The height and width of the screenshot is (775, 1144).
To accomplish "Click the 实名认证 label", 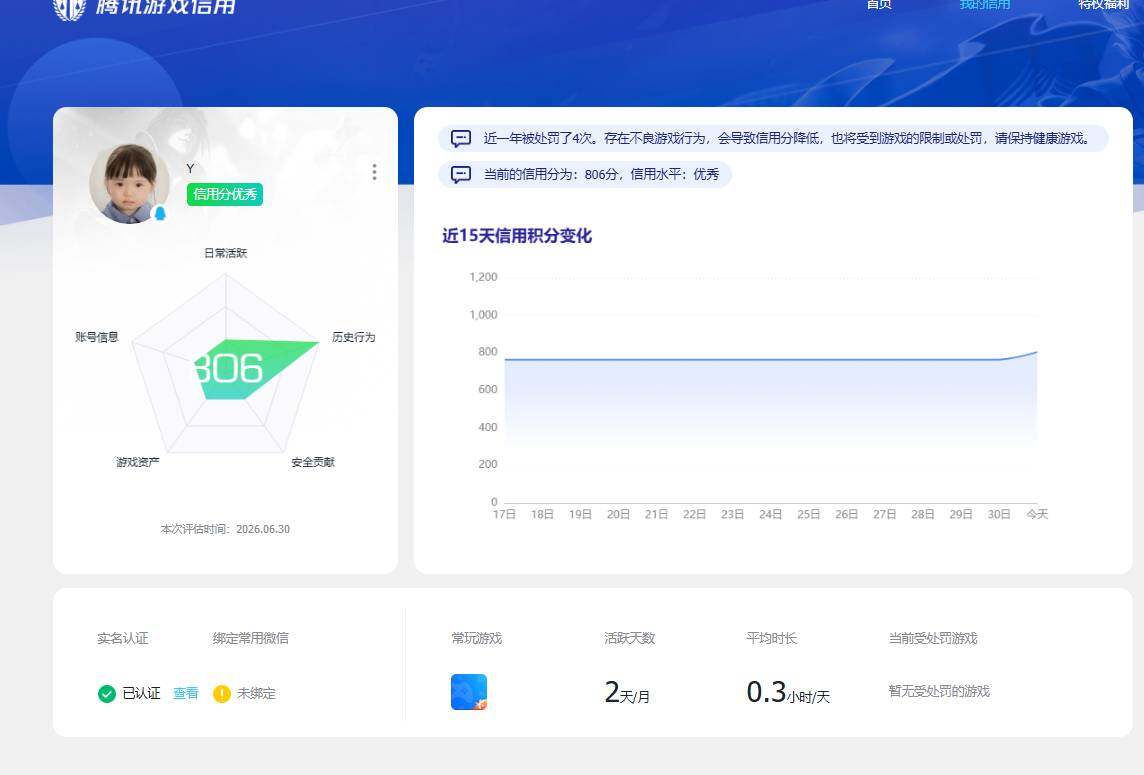I will (x=123, y=639).
